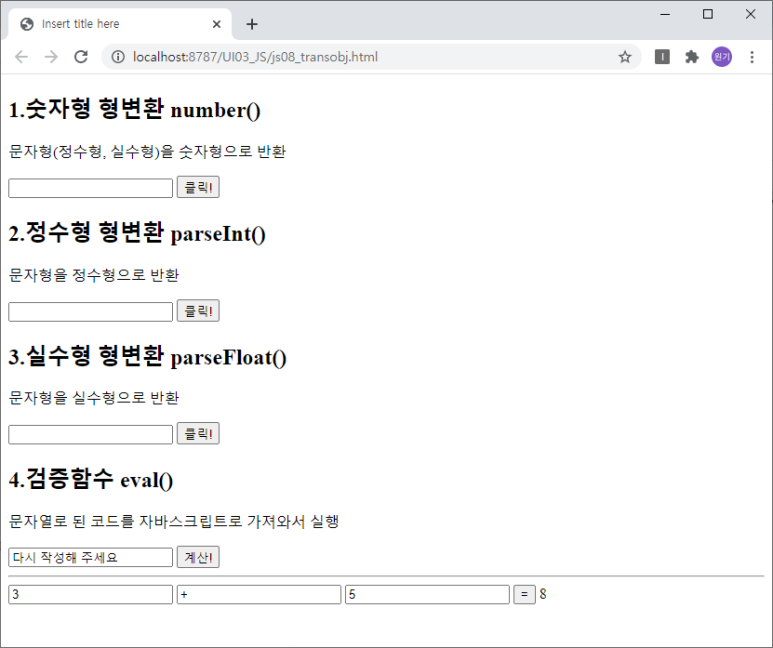View site information icon in address bar
The width and height of the screenshot is (773, 648).
(118, 57)
